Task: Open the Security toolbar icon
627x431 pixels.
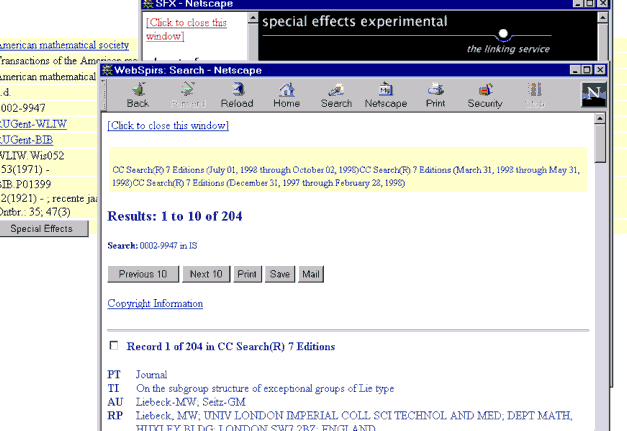Action: click(x=485, y=95)
